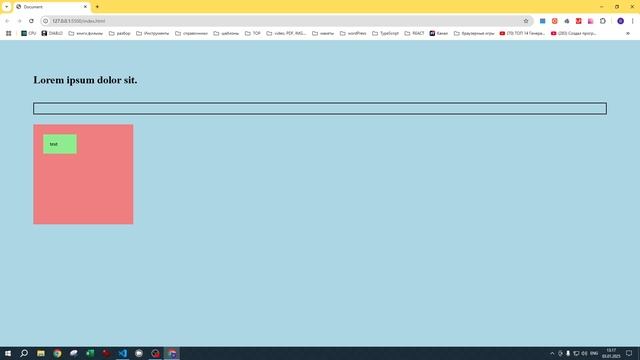The height and width of the screenshot is (360, 640).
Task: Click the green test box
Action: click(x=60, y=144)
